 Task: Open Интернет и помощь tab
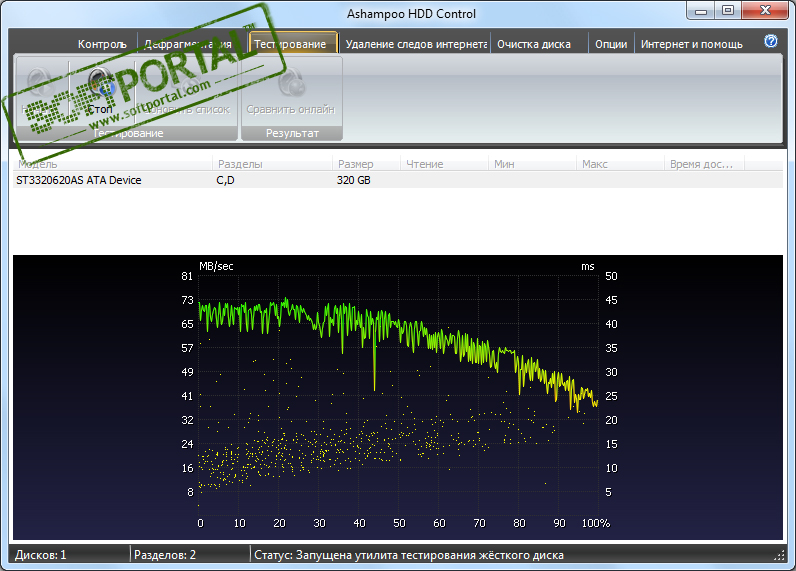tap(691, 44)
